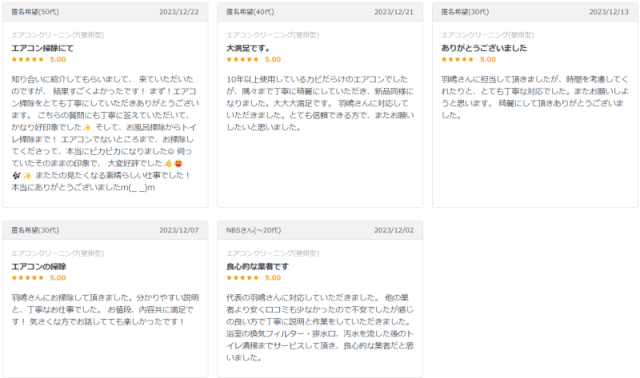Click the 2023/12/22 review date

point(179,12)
